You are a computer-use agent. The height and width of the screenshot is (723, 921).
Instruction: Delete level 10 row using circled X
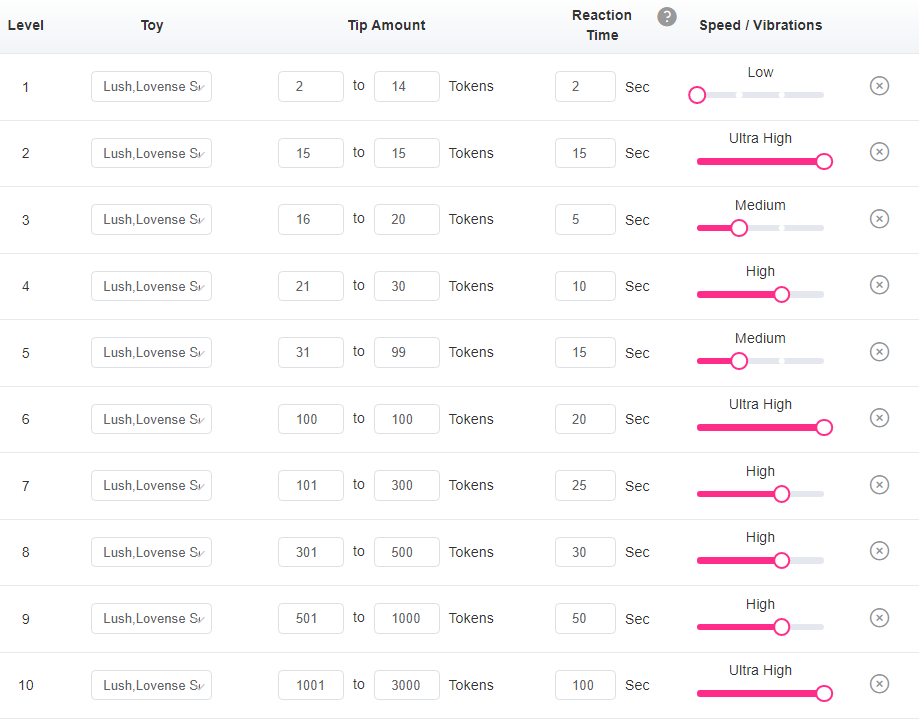tap(879, 684)
